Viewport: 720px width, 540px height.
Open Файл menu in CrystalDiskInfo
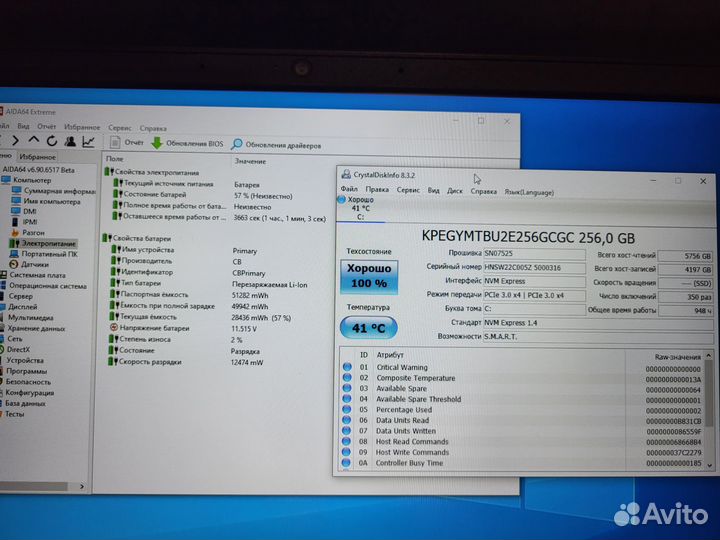(349, 189)
